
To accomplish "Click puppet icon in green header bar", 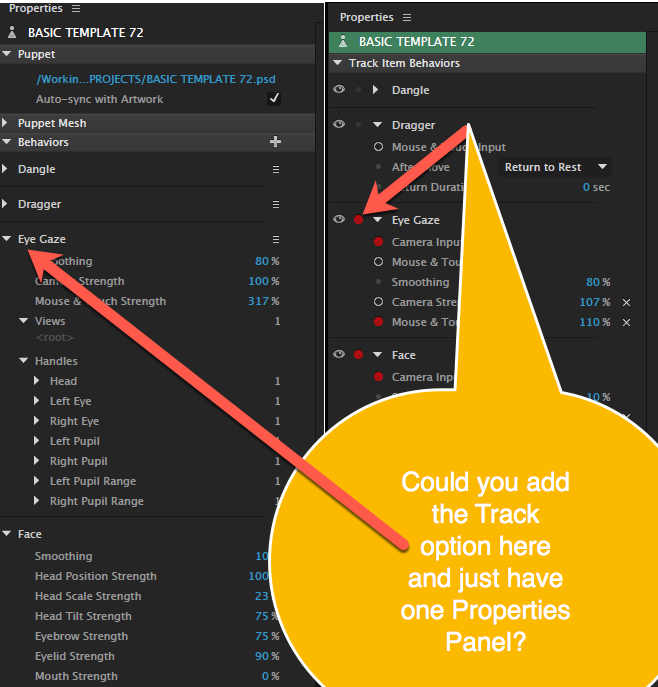I will (343, 42).
